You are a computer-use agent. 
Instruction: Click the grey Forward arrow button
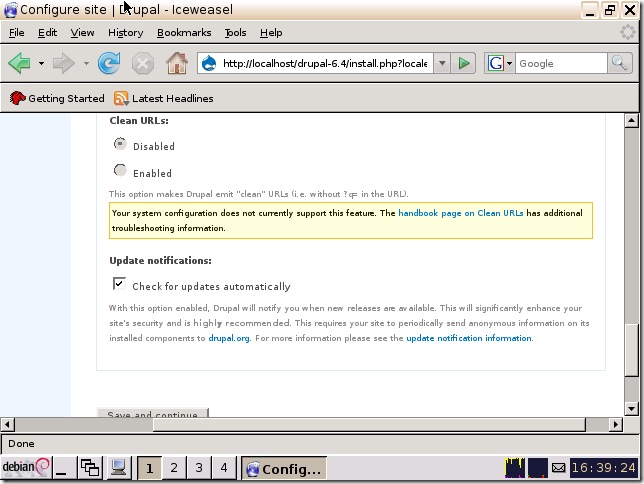point(64,63)
